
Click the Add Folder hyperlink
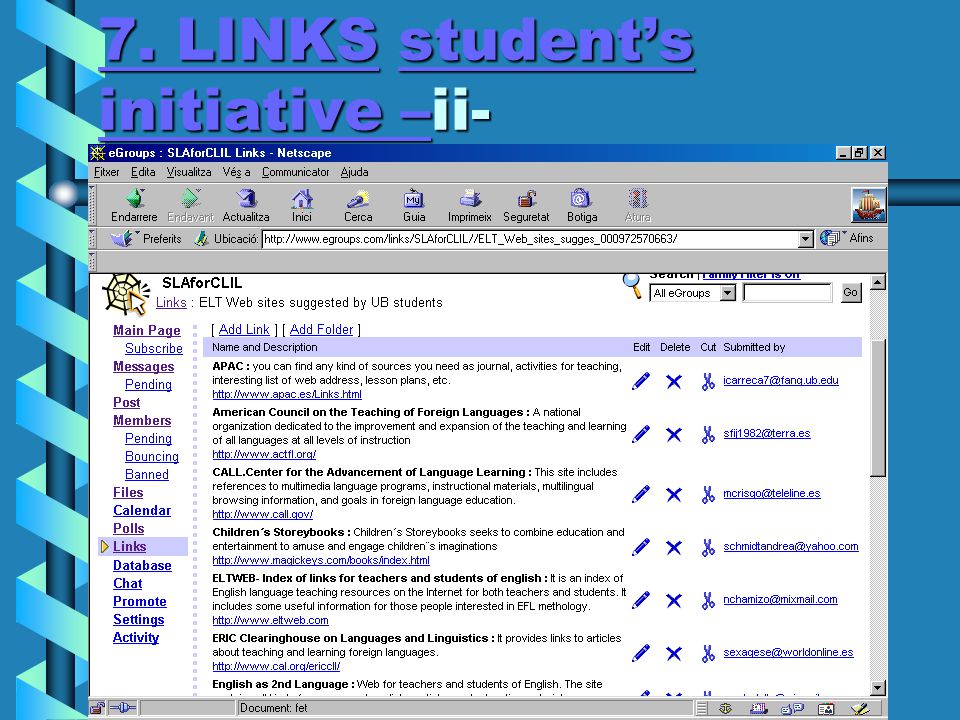pos(321,329)
